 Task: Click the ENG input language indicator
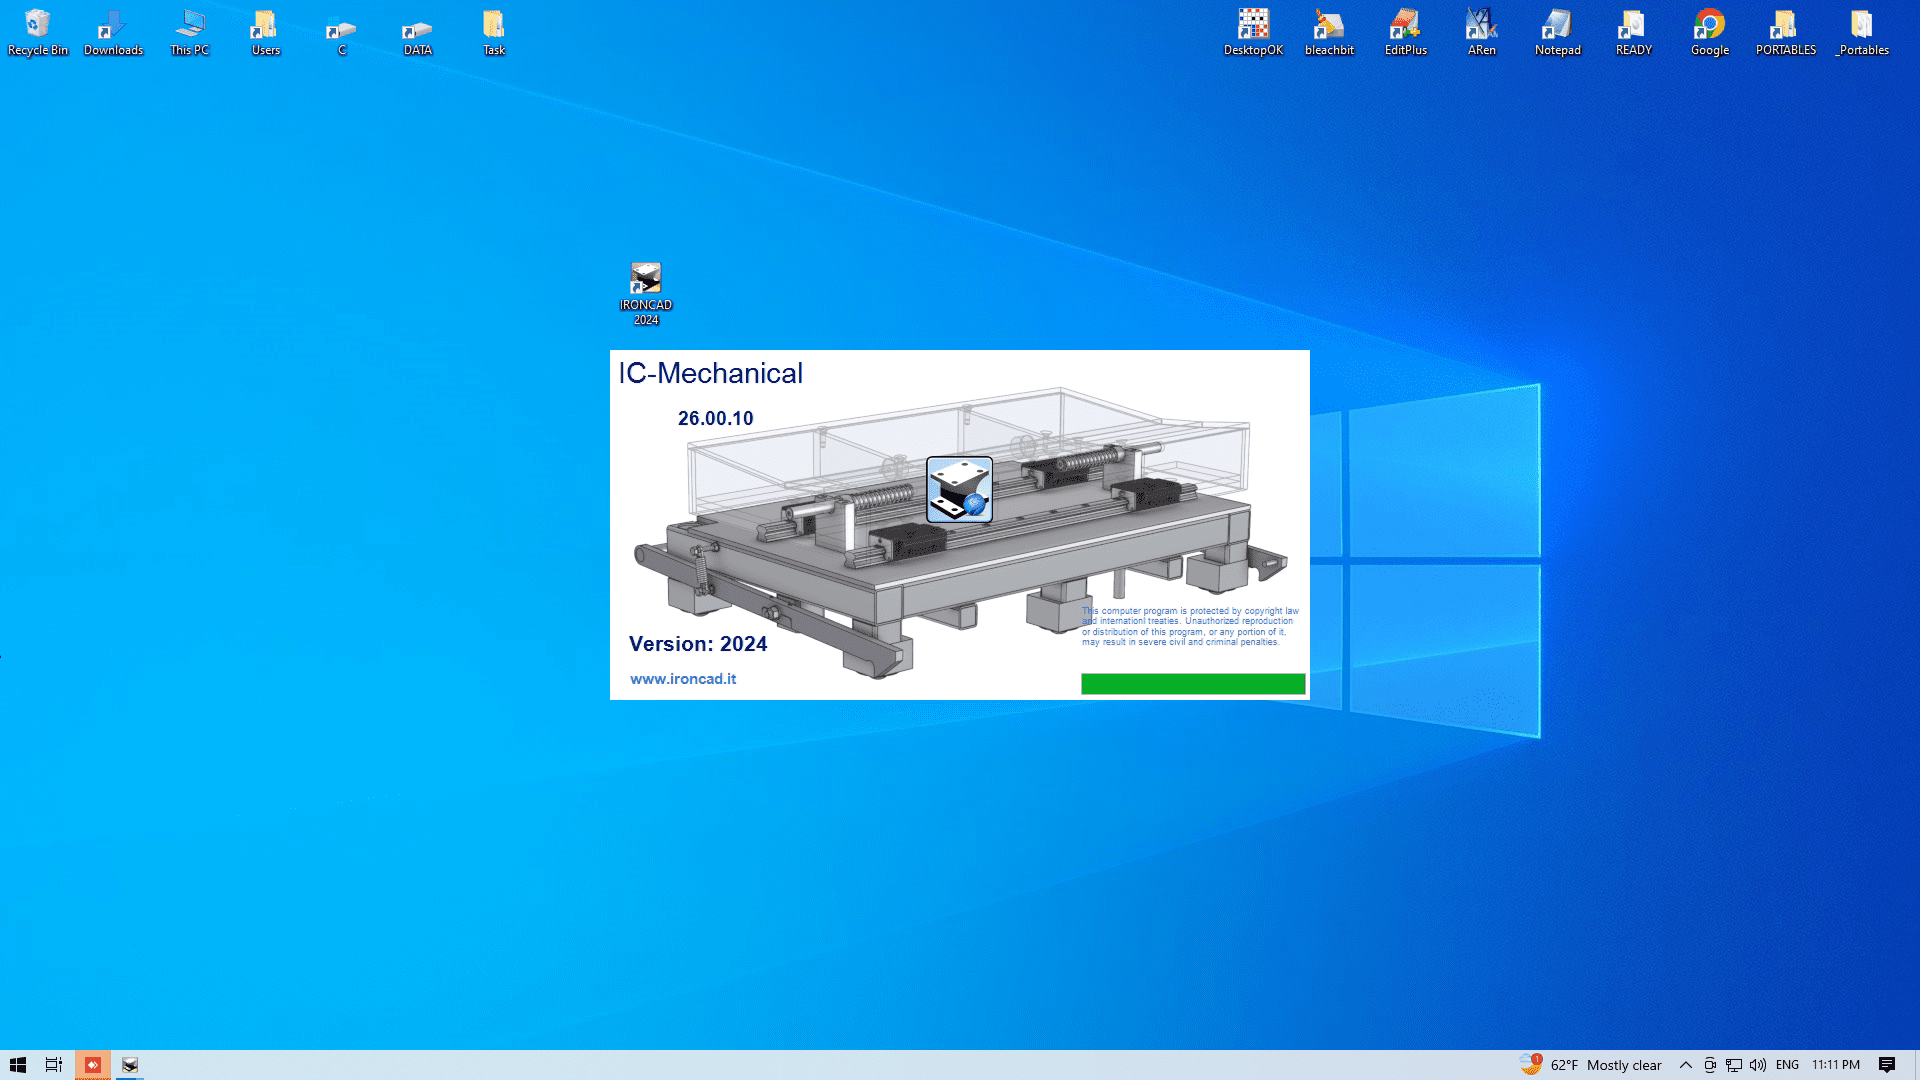(x=1788, y=1065)
